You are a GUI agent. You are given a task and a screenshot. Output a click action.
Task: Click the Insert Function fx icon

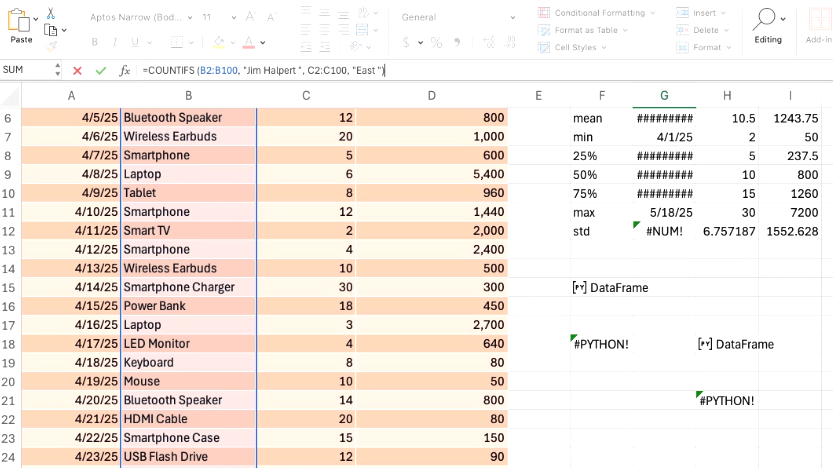(x=124, y=70)
